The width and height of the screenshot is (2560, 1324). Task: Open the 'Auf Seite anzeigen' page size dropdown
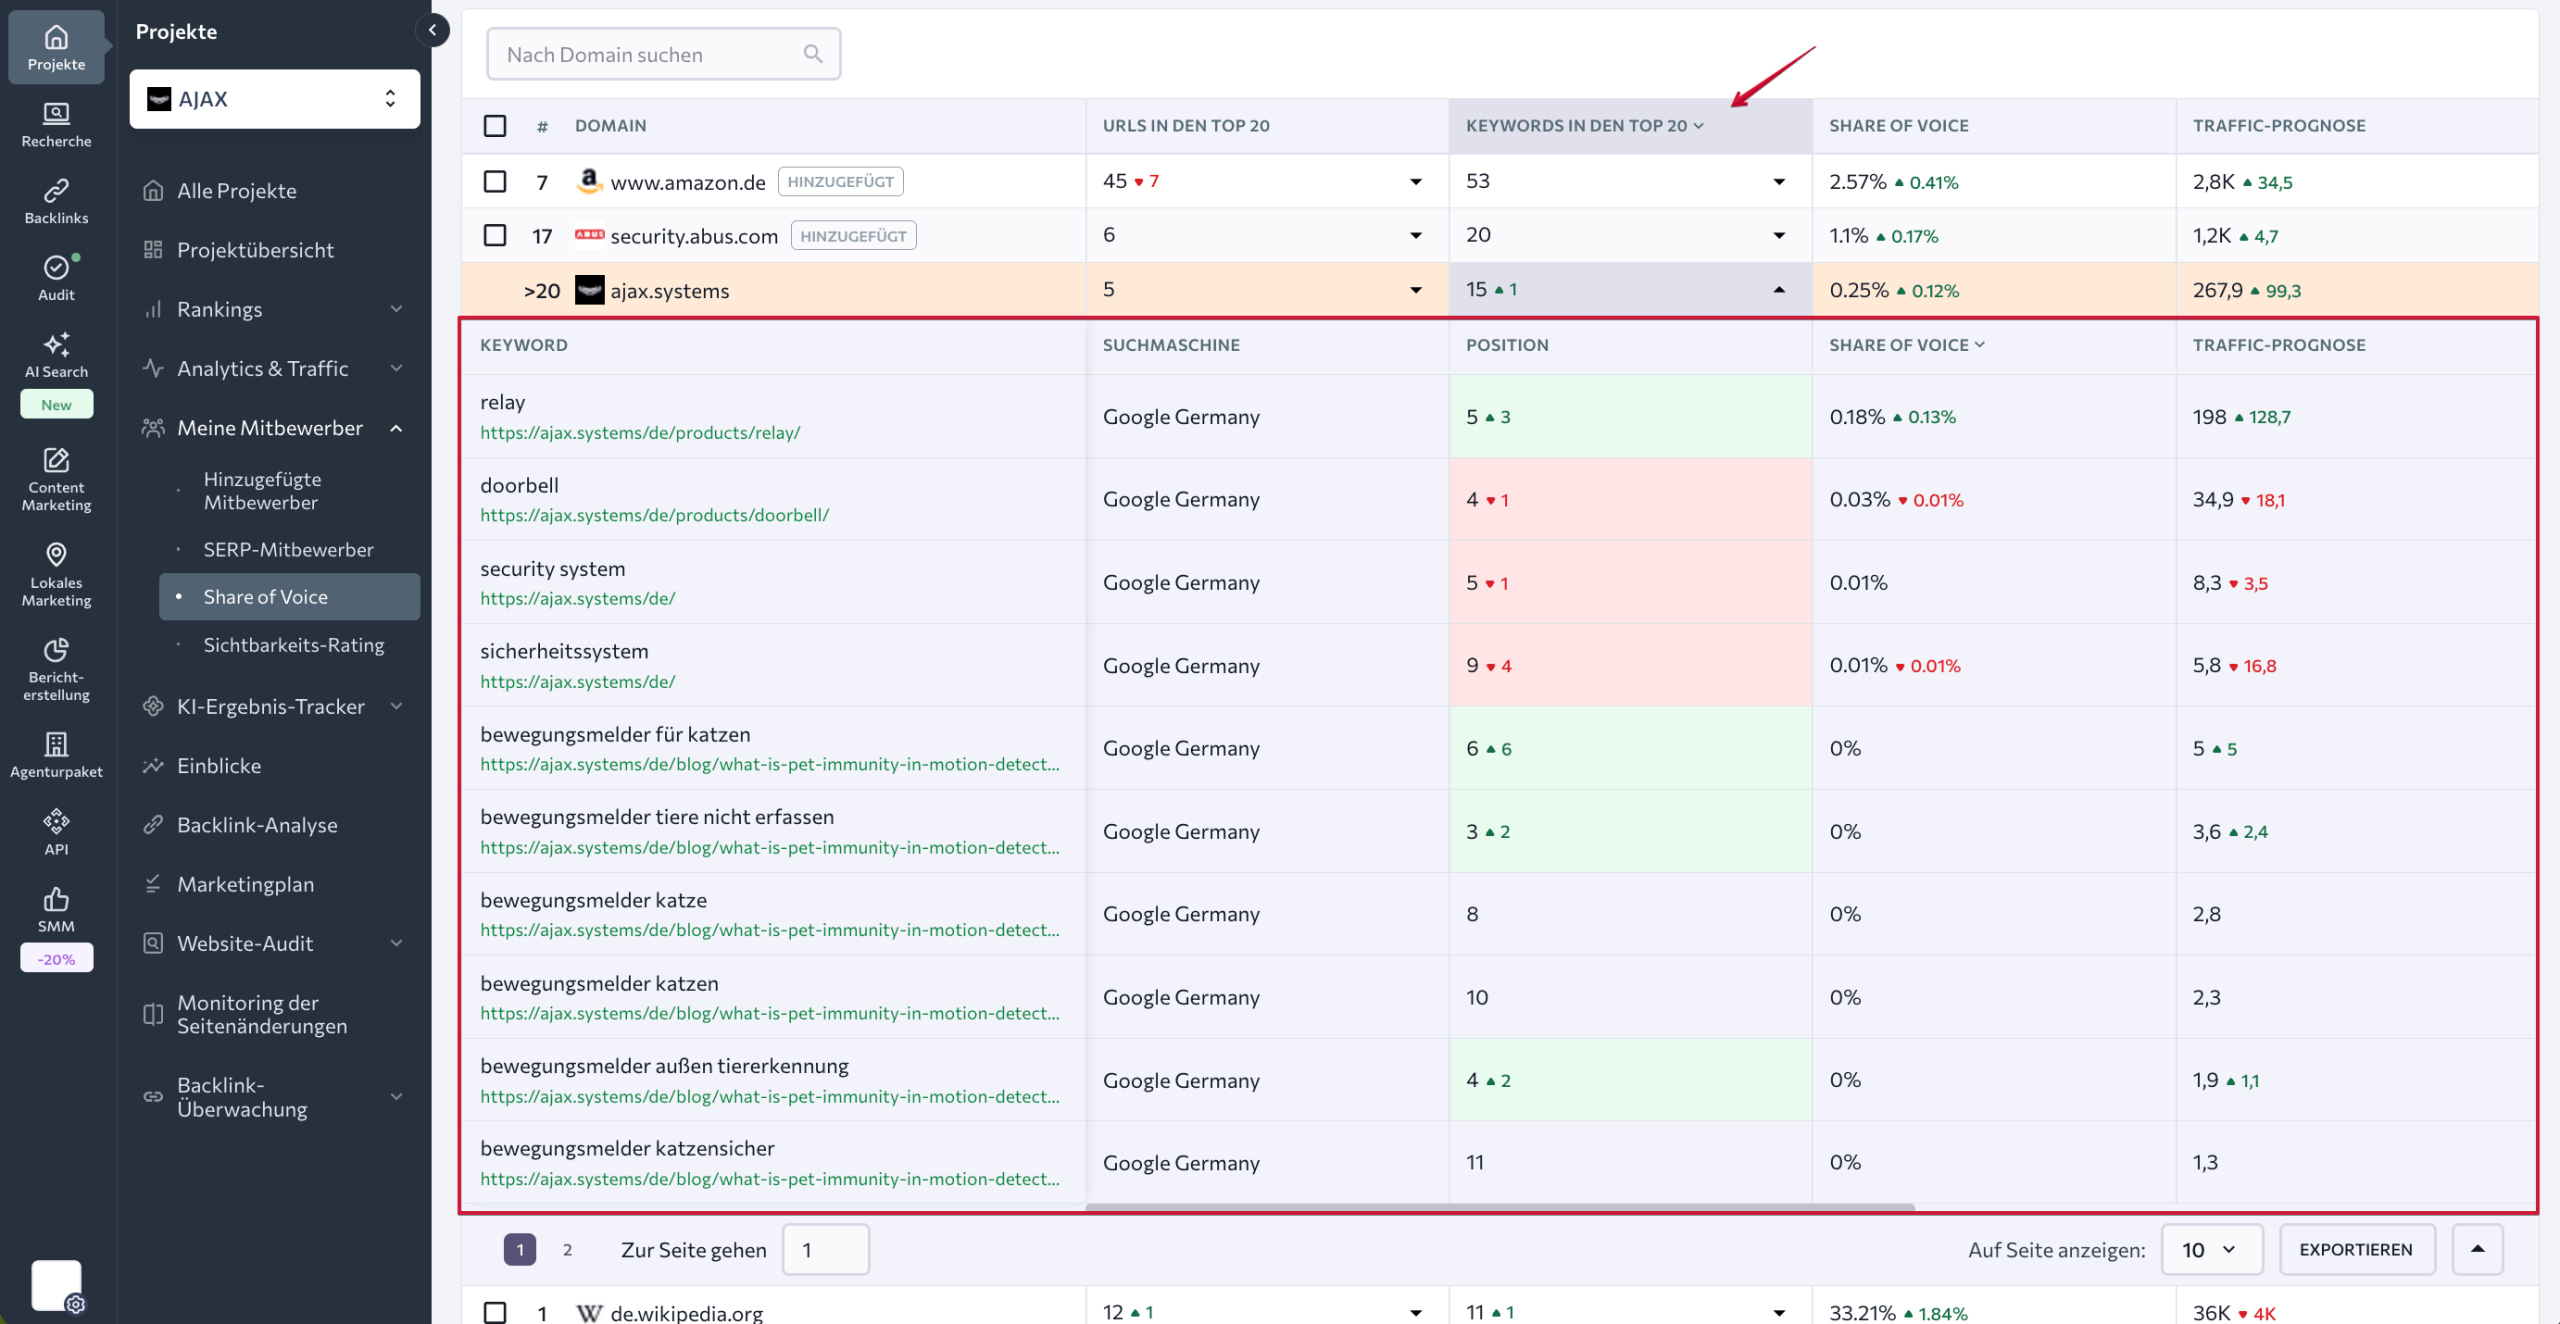(x=2212, y=1249)
